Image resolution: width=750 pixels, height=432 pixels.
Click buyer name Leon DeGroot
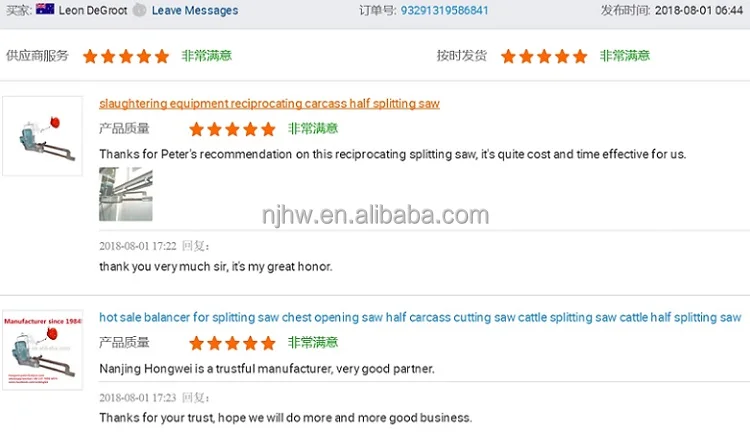coord(93,10)
